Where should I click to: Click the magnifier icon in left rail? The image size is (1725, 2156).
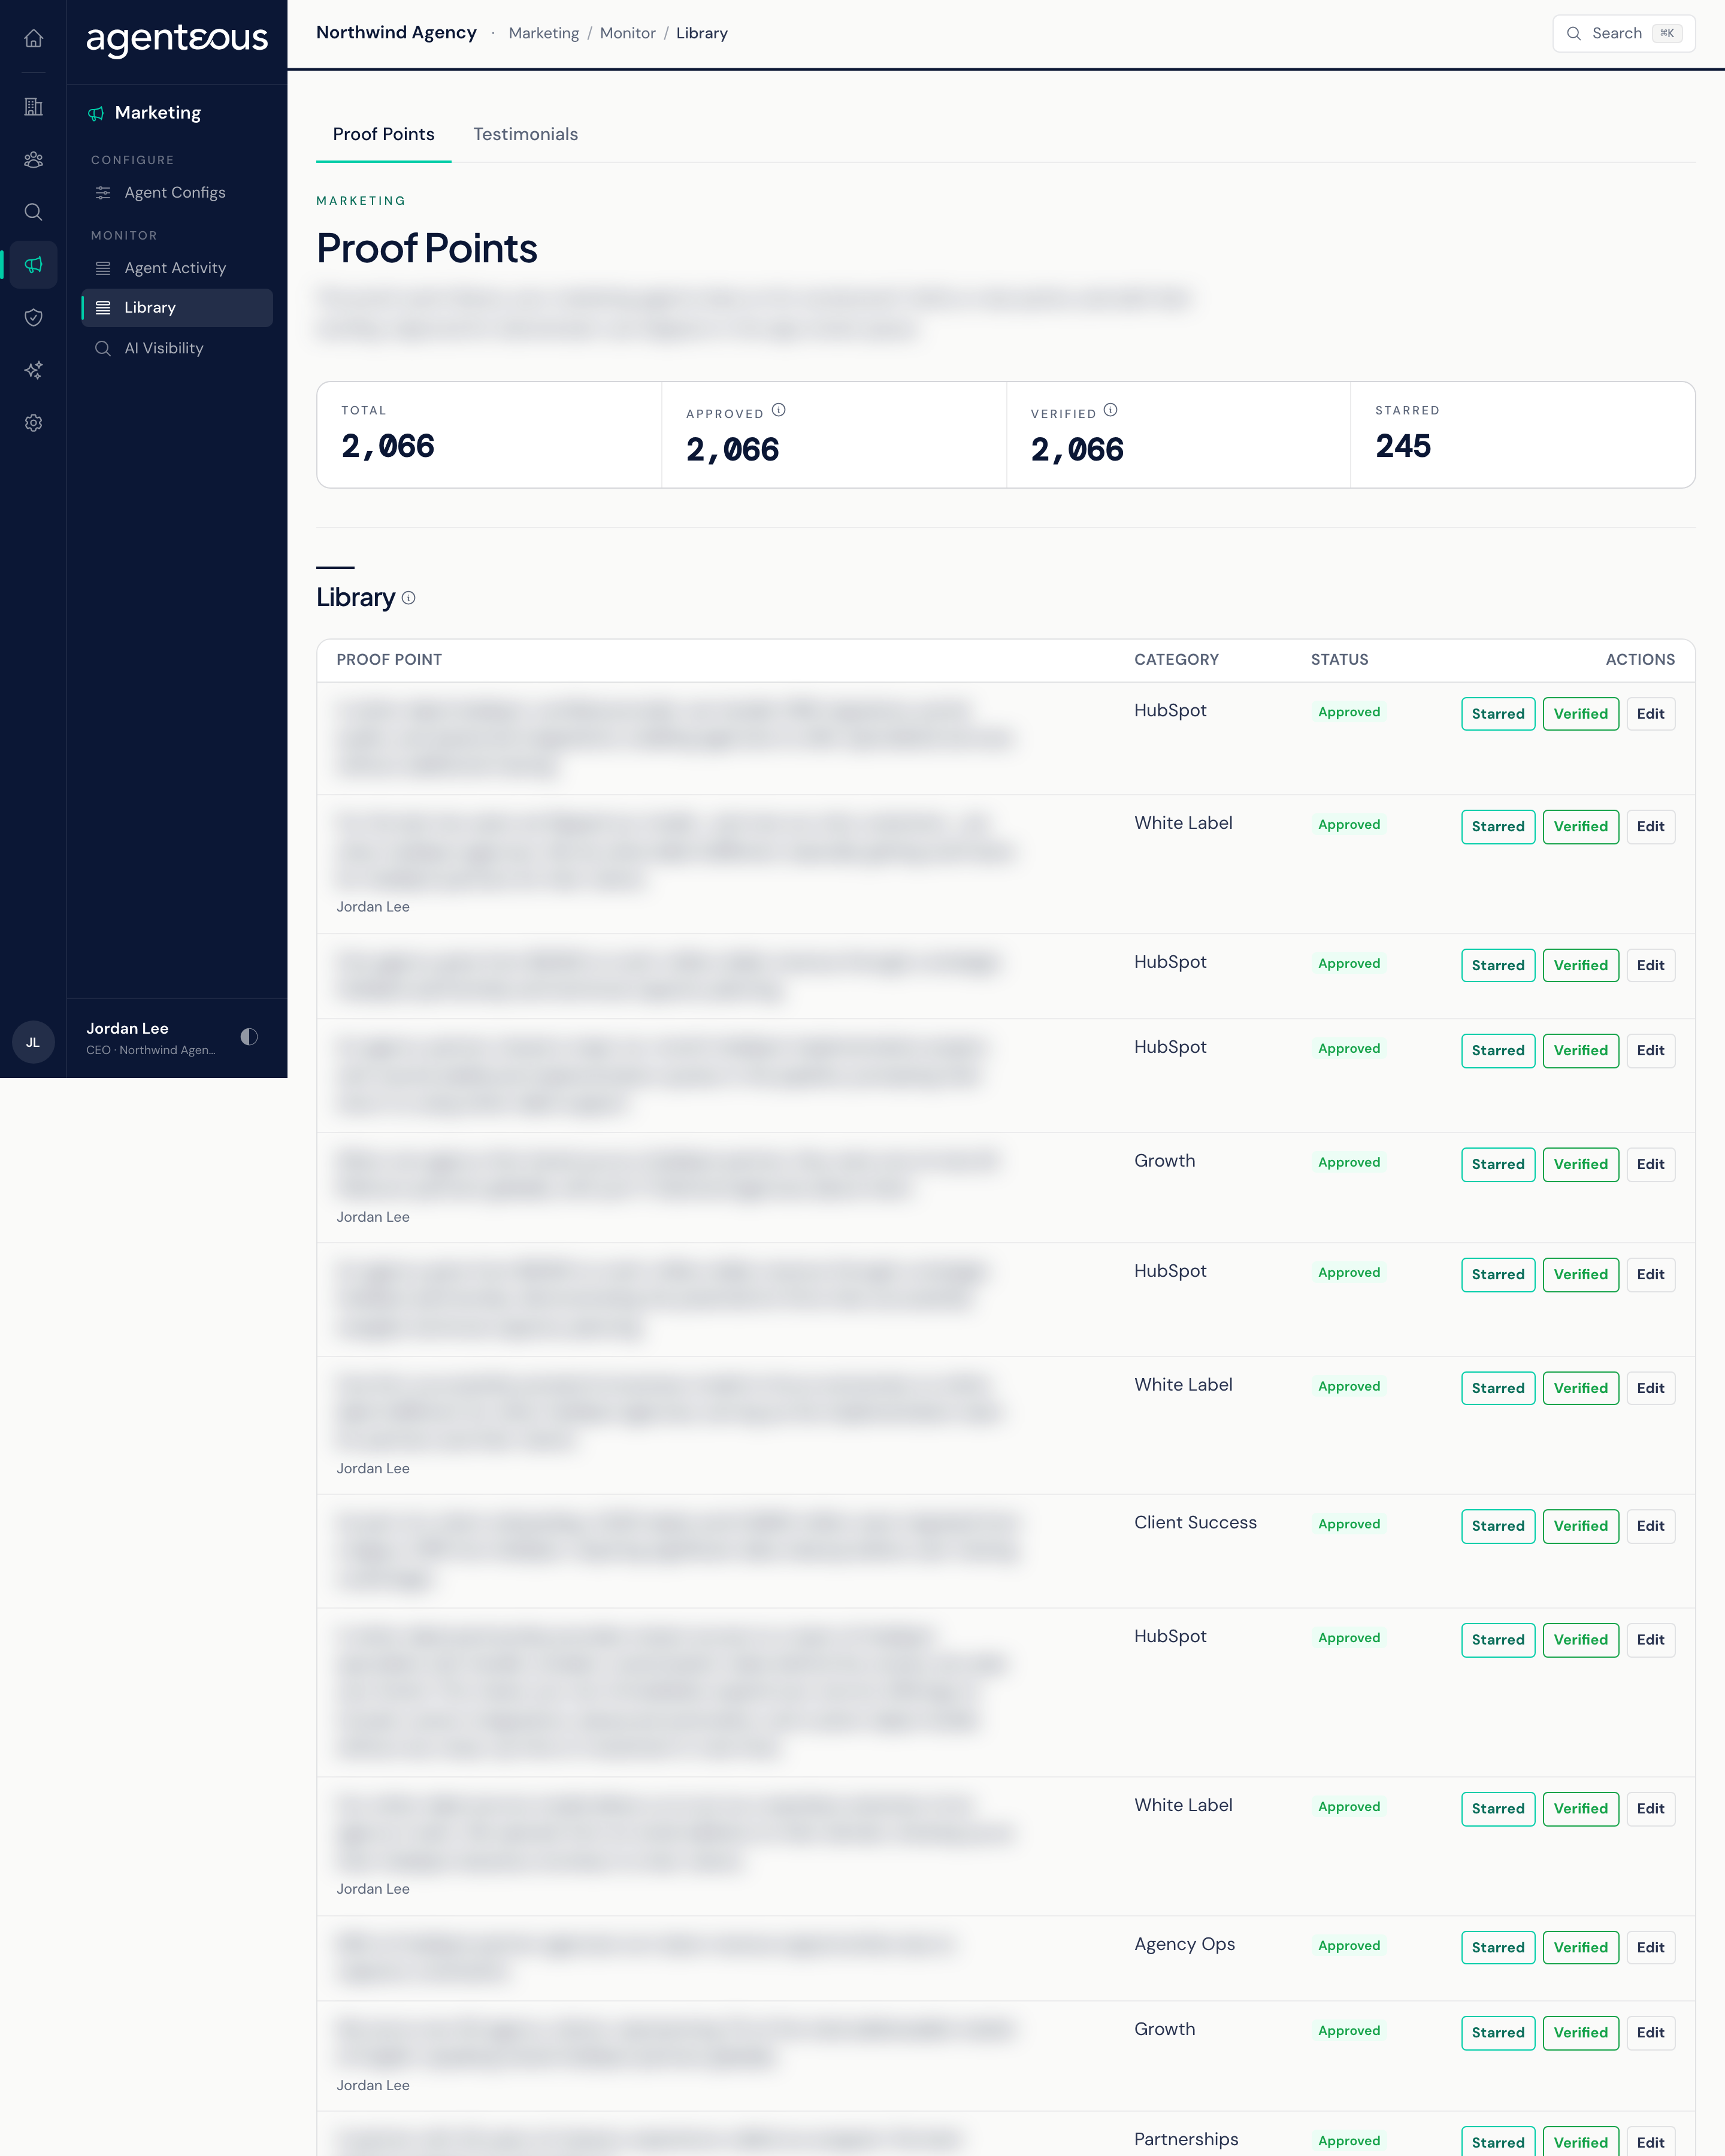[33, 212]
